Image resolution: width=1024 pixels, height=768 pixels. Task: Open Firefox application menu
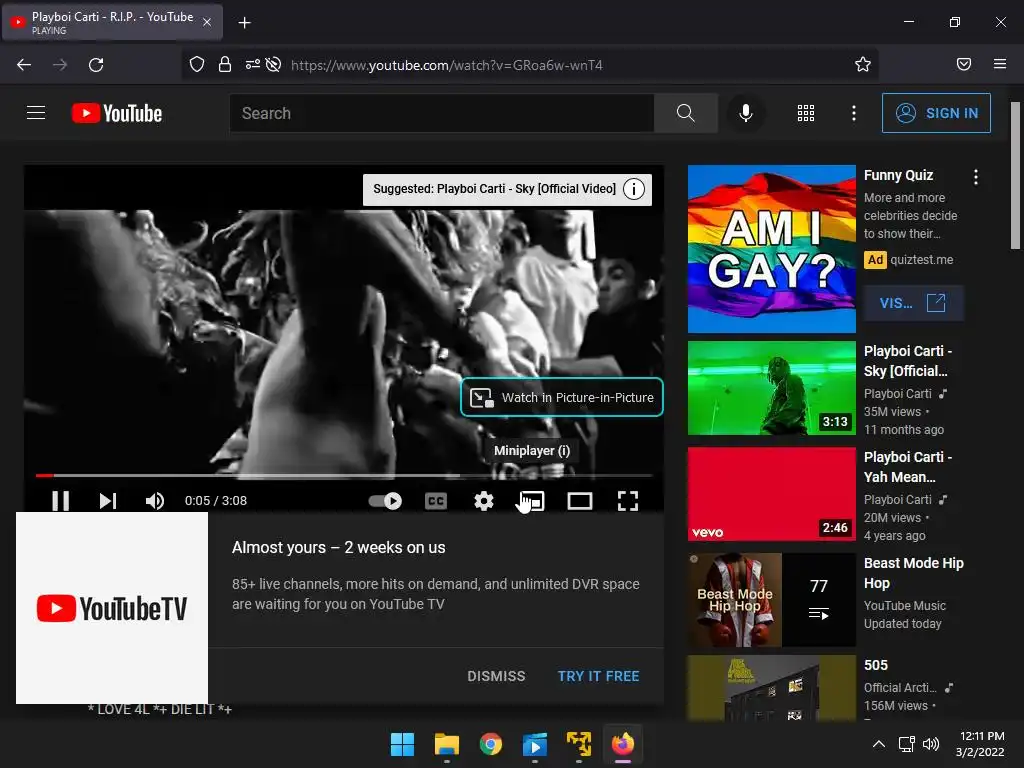tap(1000, 64)
